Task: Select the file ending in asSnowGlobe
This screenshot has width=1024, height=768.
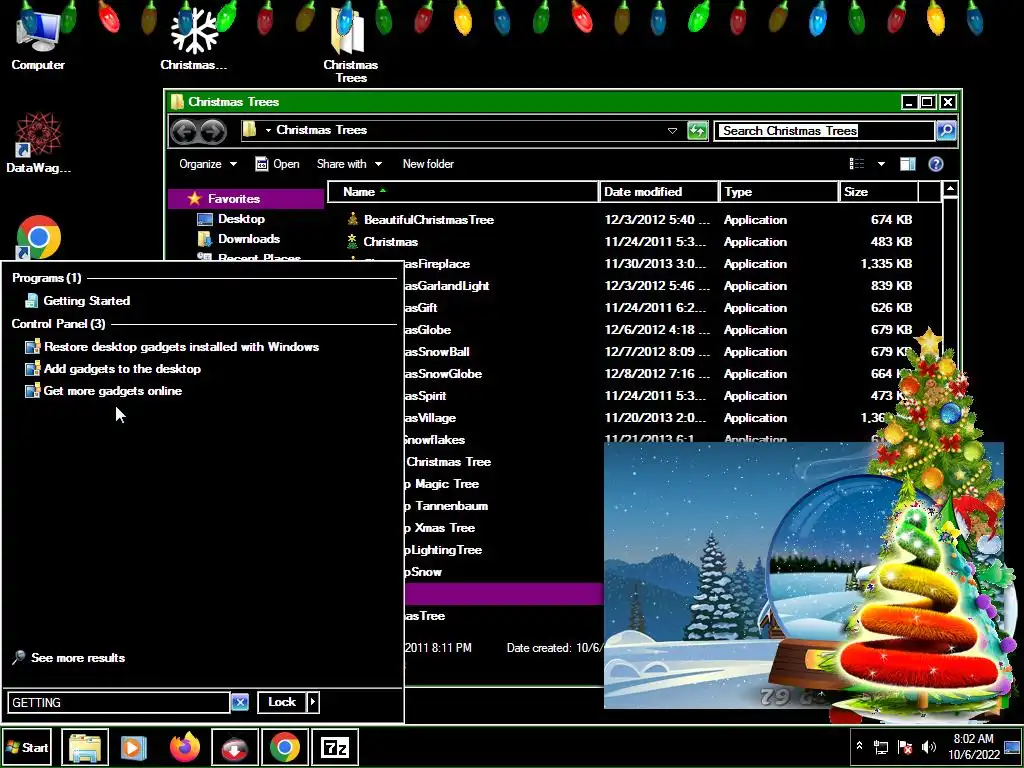Action: point(443,374)
